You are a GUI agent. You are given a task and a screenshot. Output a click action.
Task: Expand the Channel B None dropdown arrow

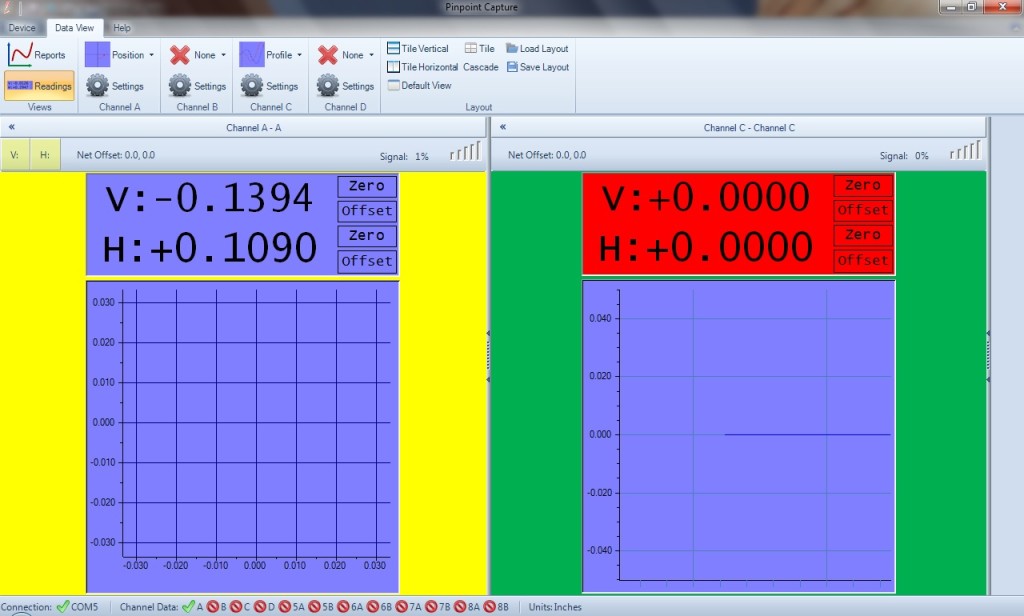223,55
